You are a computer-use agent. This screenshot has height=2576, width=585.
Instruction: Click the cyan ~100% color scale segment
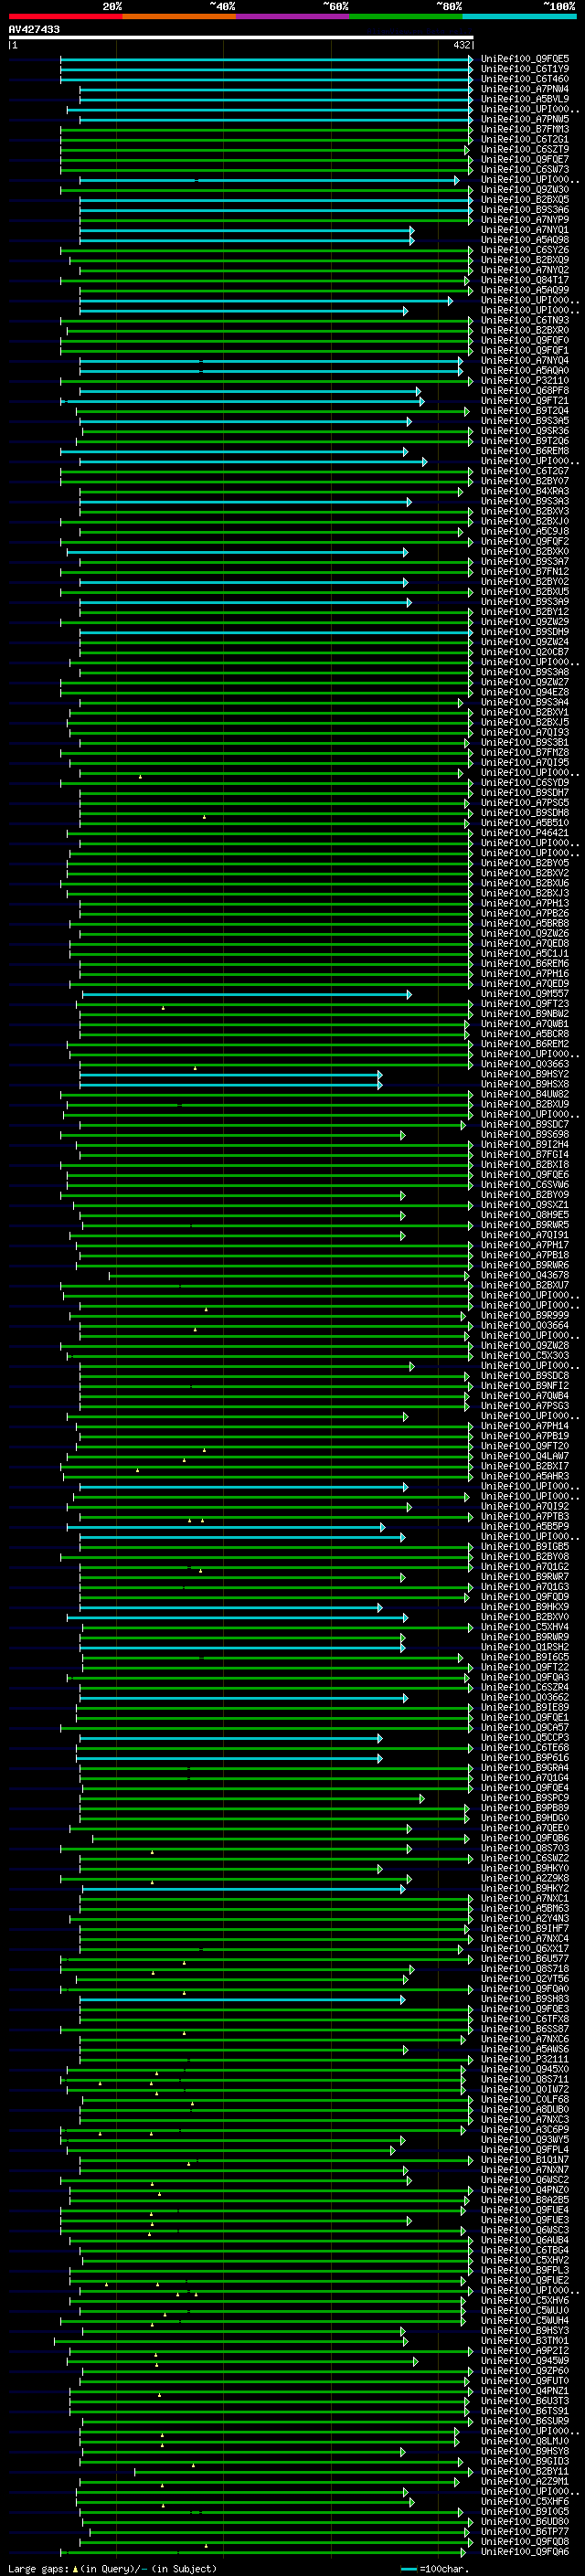point(519,16)
